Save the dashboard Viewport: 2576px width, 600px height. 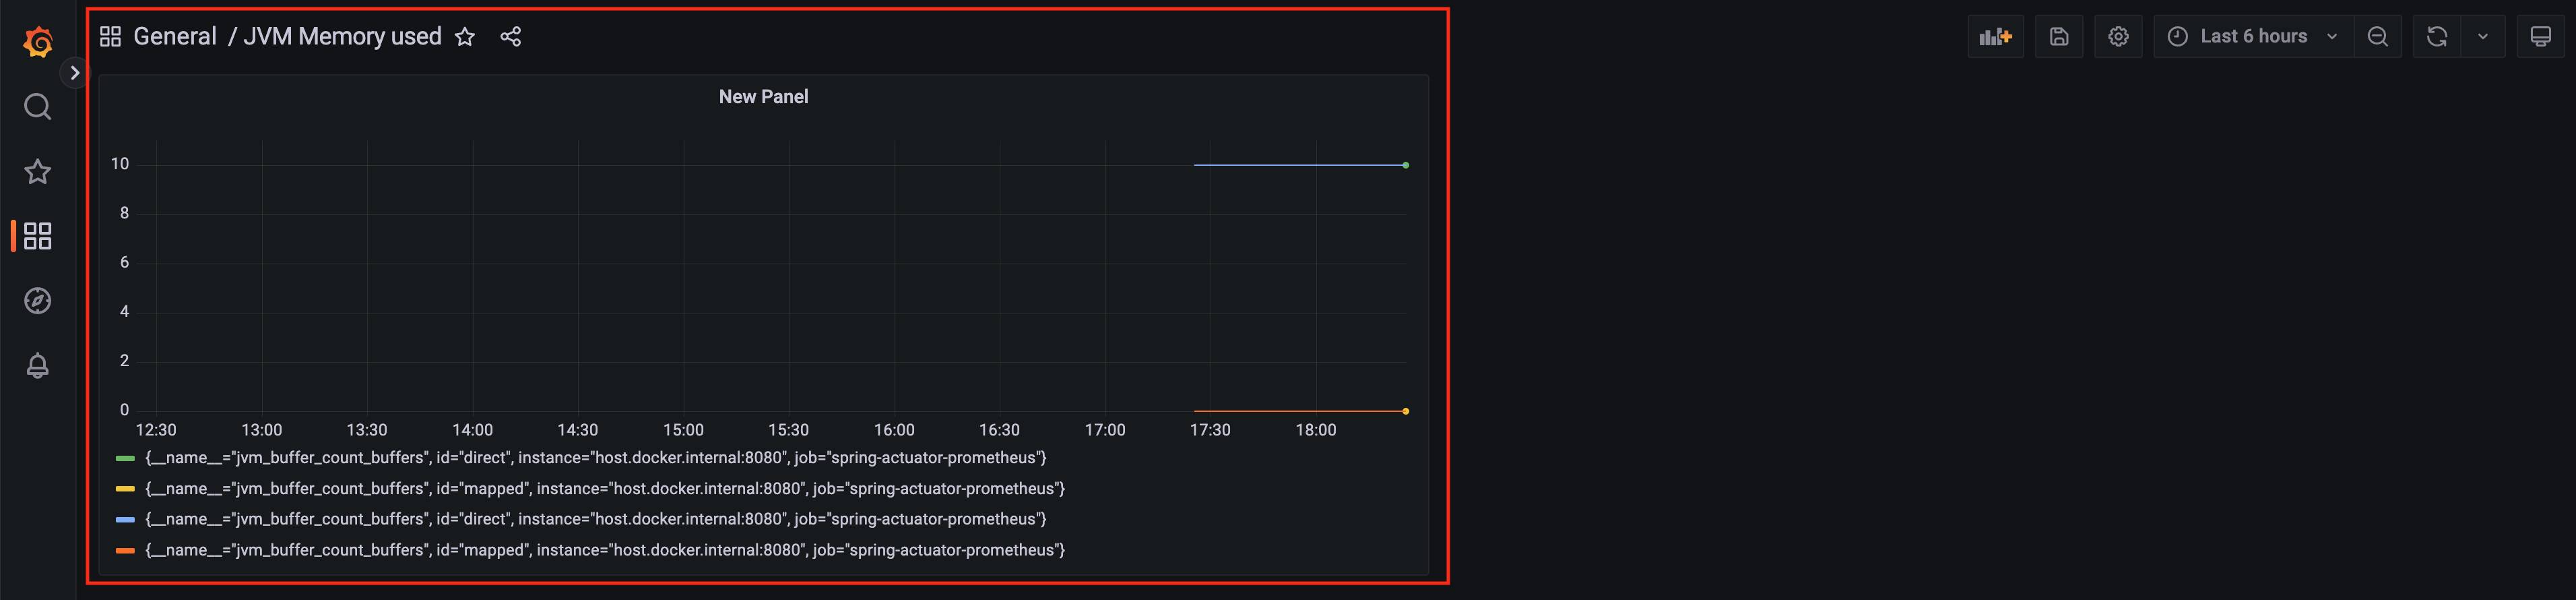(2059, 37)
